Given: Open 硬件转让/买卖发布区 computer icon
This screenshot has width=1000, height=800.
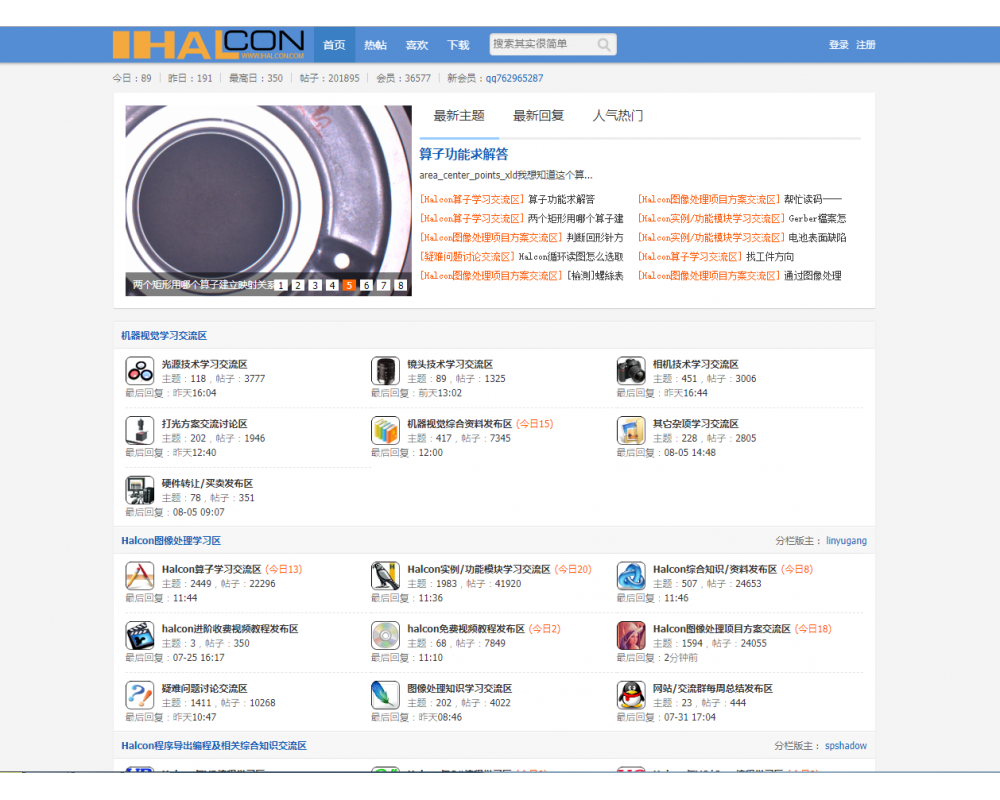Looking at the screenshot, I should [140, 490].
